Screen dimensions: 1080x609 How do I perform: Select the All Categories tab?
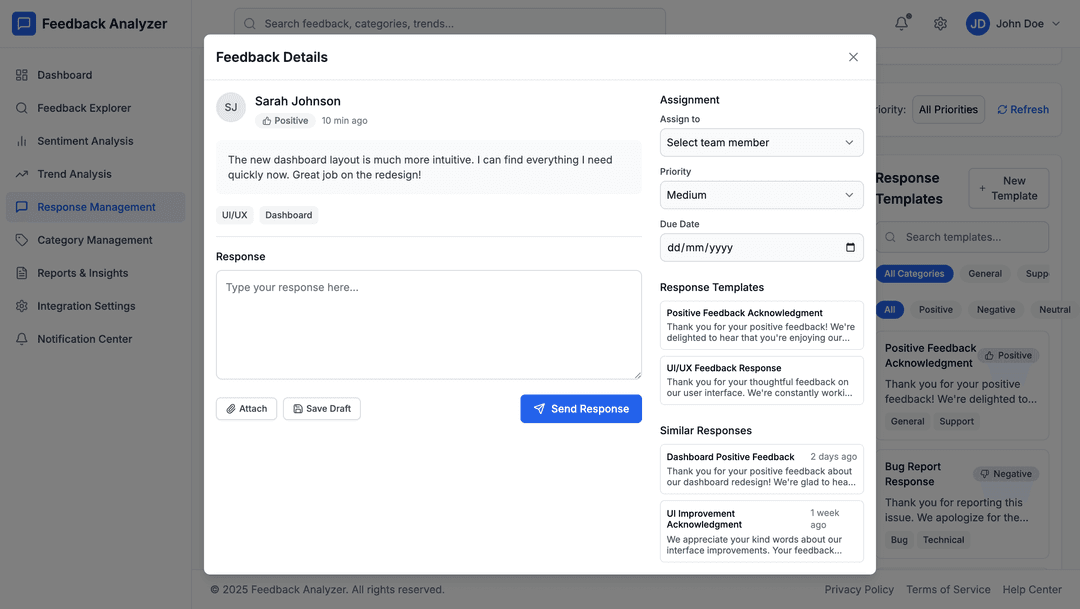point(914,273)
